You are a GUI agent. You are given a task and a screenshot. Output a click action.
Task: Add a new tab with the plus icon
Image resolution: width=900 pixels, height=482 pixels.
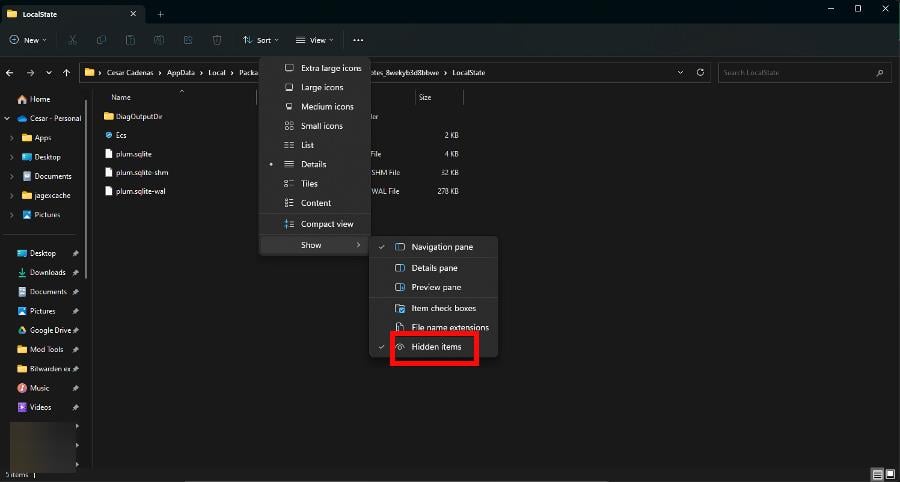[x=160, y=14]
